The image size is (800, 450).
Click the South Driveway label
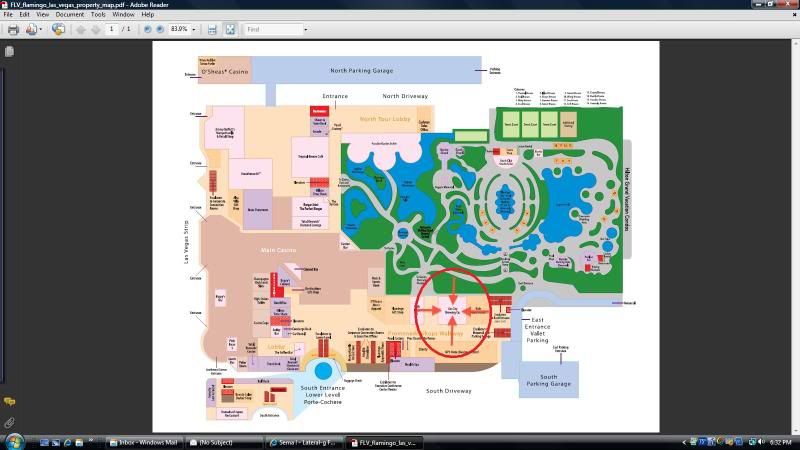(x=448, y=391)
